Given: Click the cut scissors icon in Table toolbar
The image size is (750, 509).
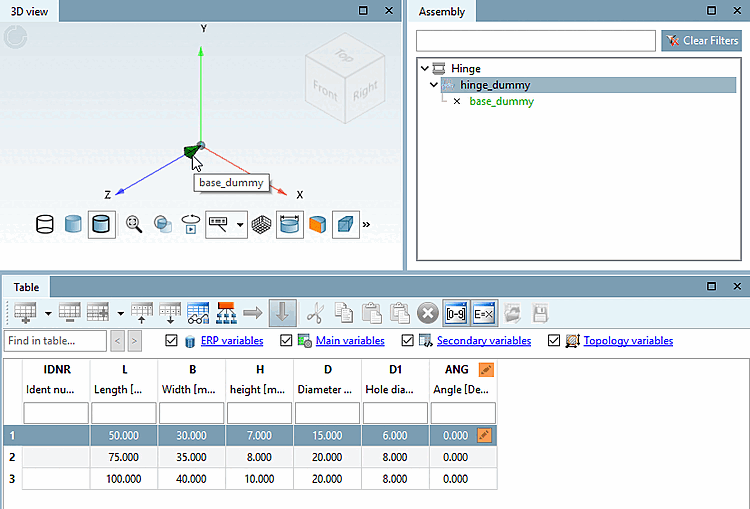Looking at the screenshot, I should (x=315, y=314).
